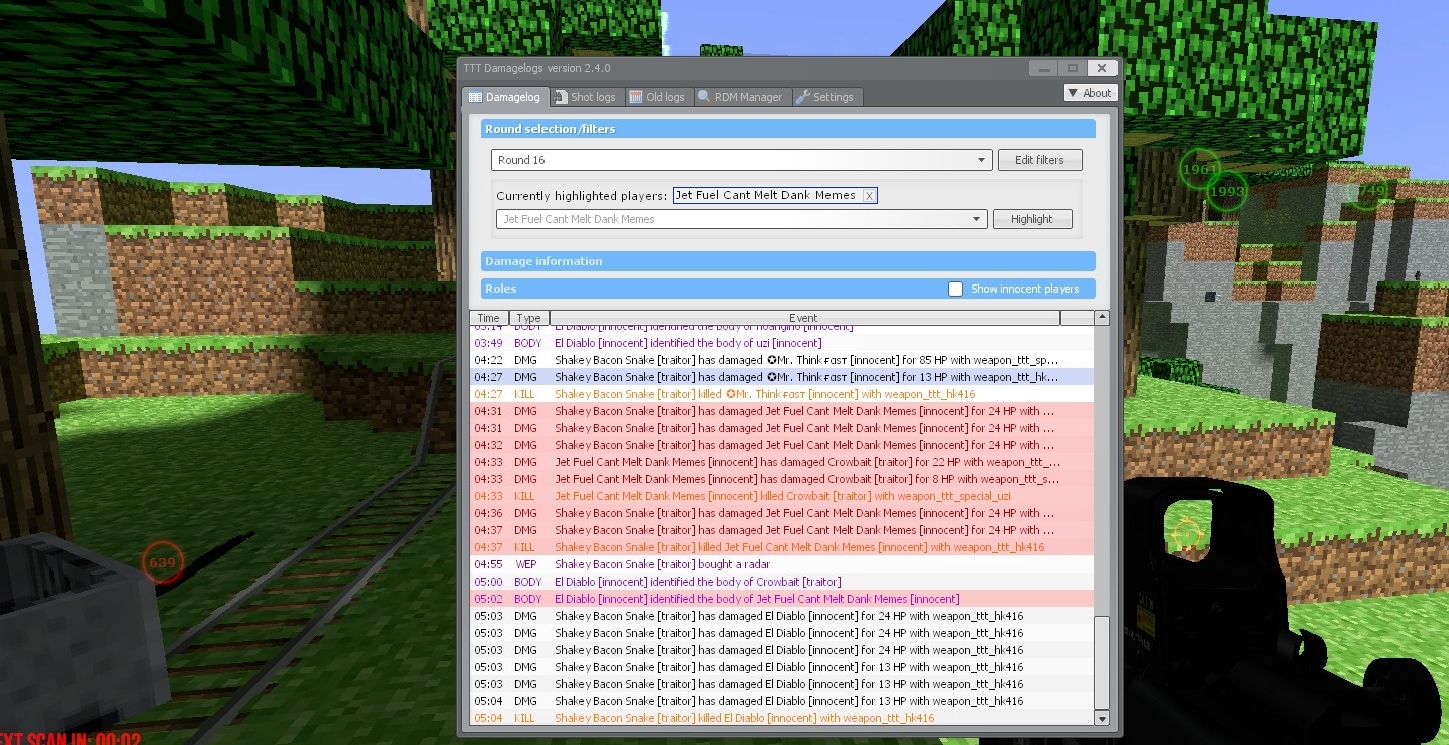The width and height of the screenshot is (1449, 745).
Task: Select the 05:02 BODY Jet Fuel identified row
Action: 782,599
